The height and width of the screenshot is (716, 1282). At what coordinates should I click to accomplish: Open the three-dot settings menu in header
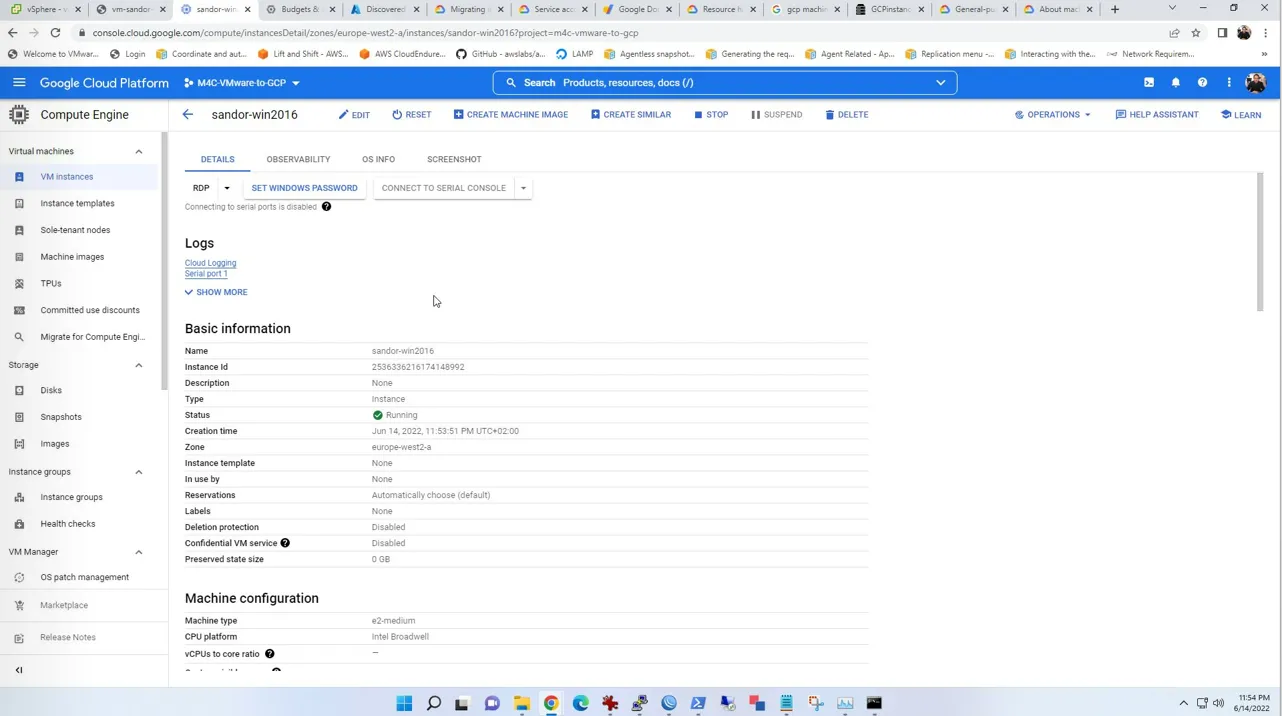(x=1229, y=83)
